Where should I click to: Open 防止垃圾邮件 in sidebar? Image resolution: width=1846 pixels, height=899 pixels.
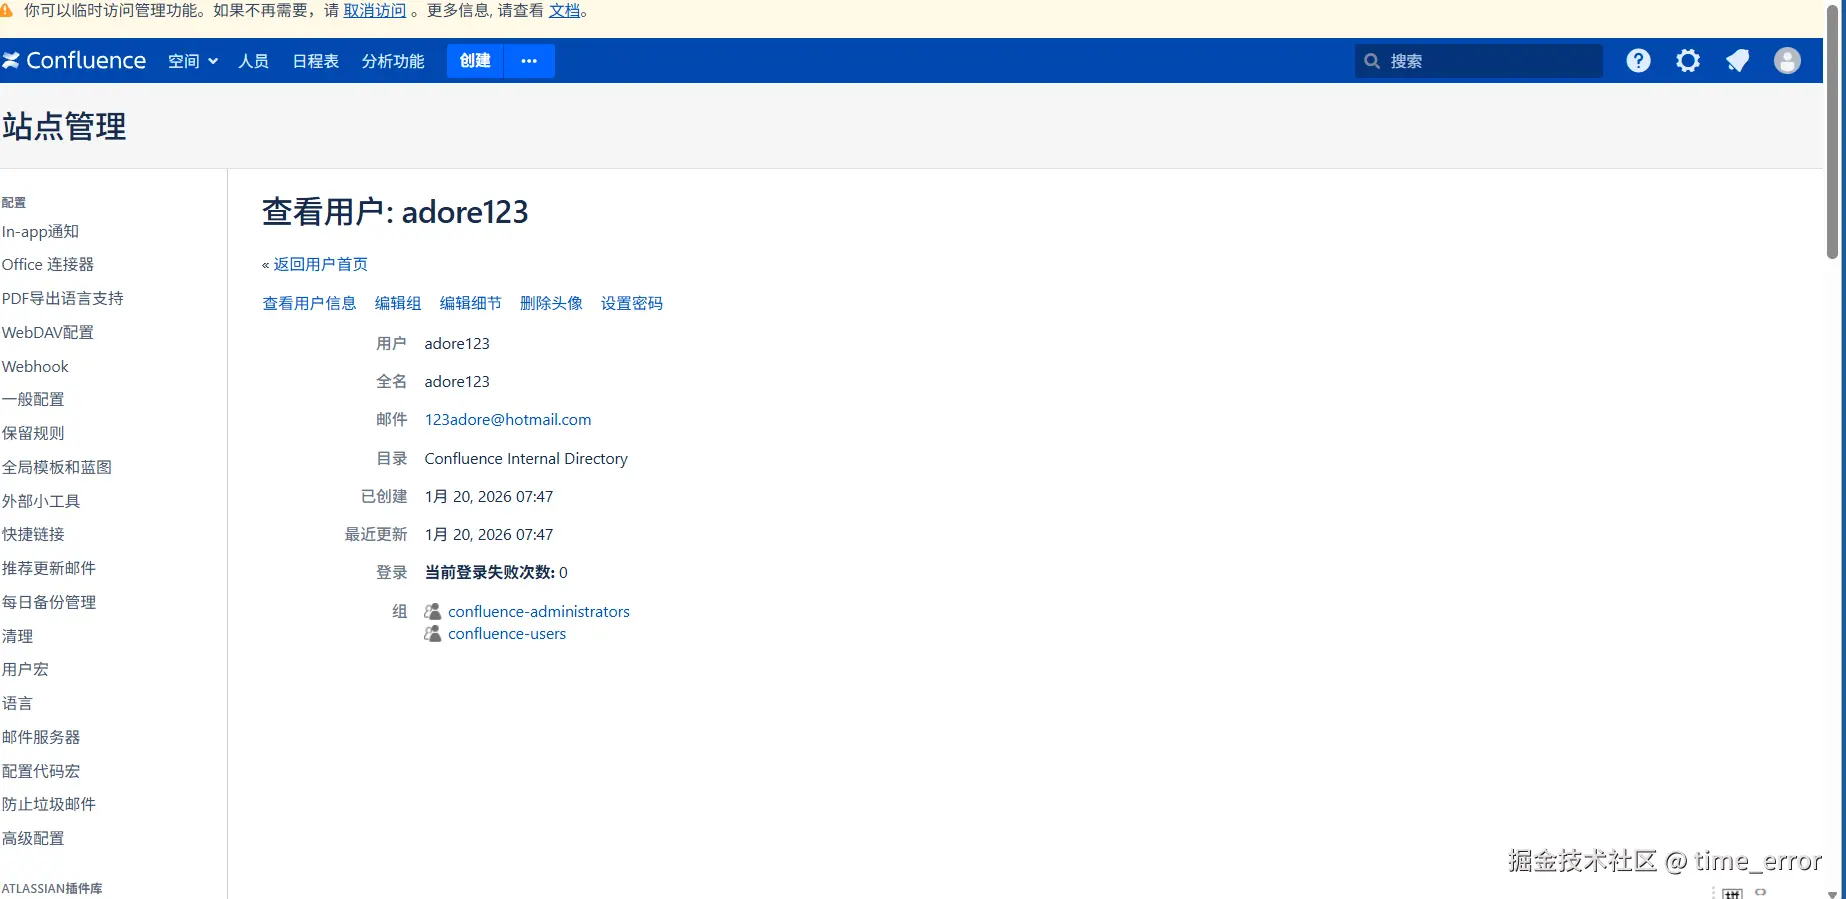(49, 804)
